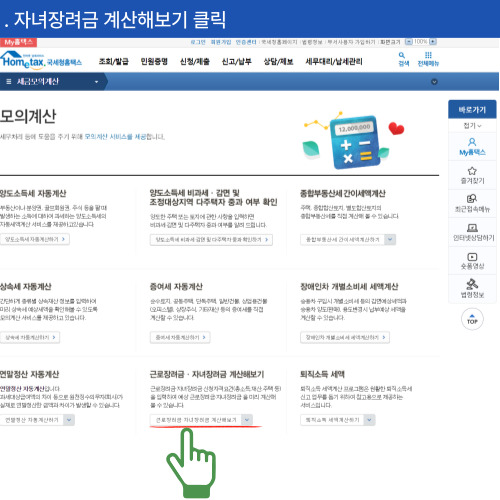This screenshot has width=500, height=500.
Task: Click the 100% zoom level value
Action: [x=421, y=42]
